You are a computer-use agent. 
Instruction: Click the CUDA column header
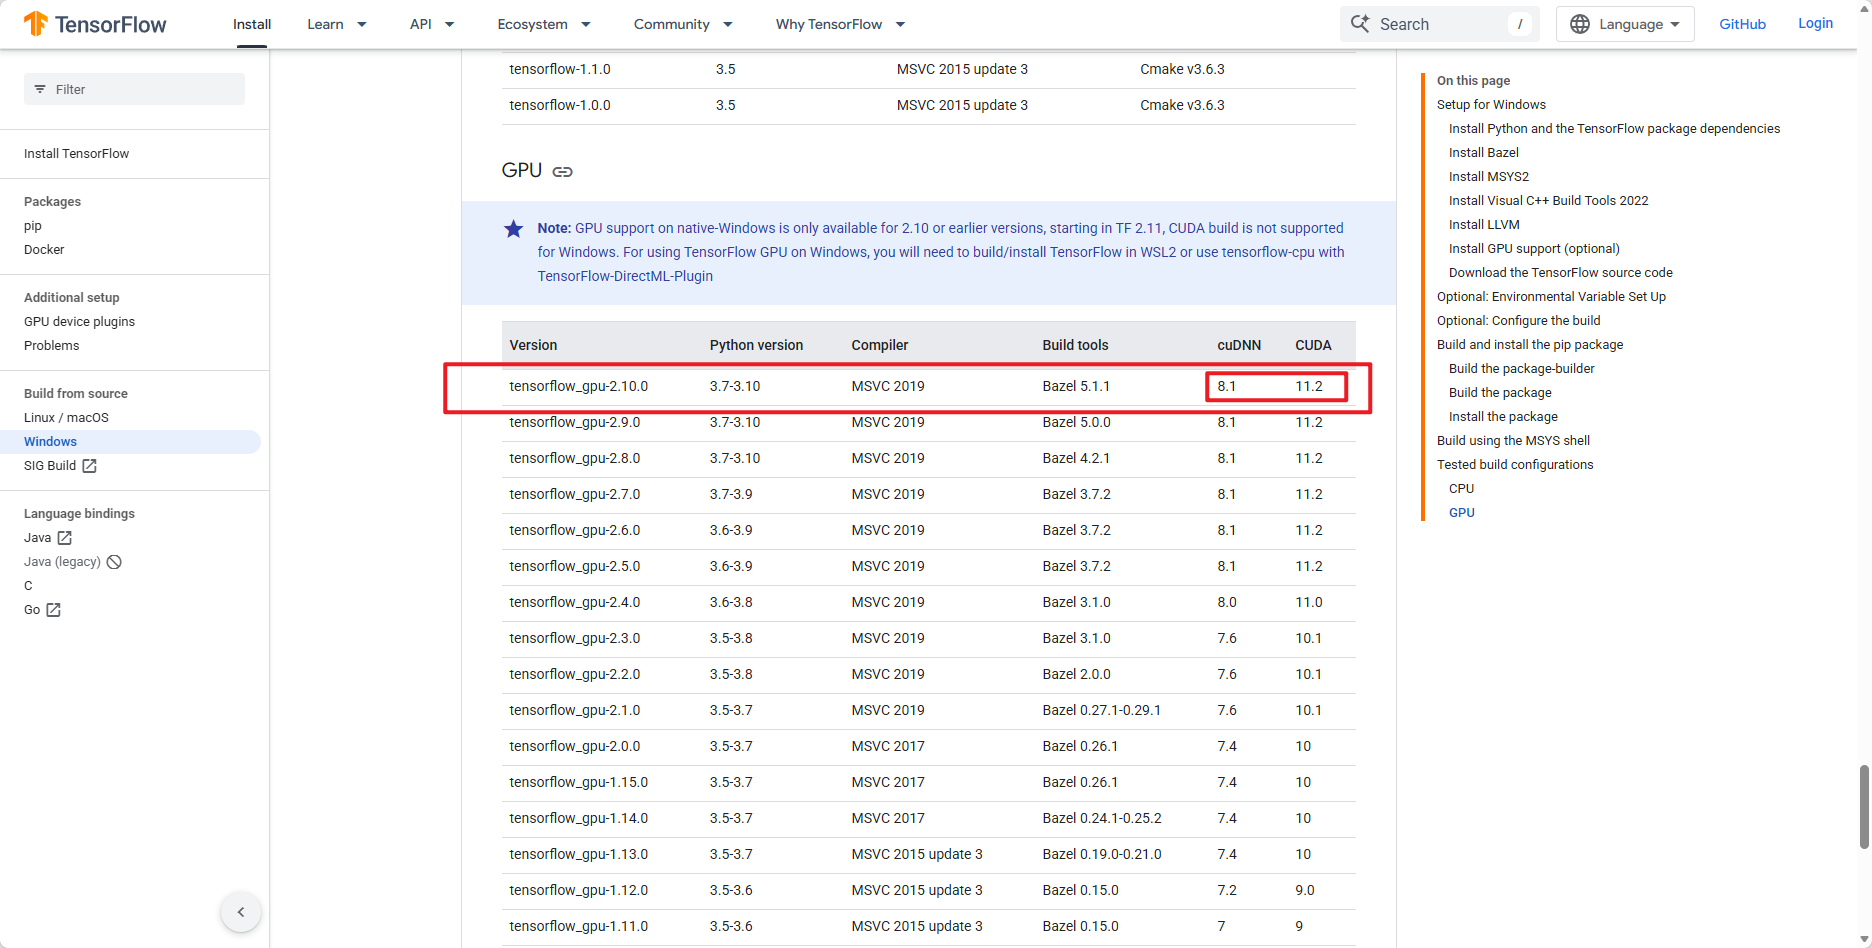pos(1314,345)
